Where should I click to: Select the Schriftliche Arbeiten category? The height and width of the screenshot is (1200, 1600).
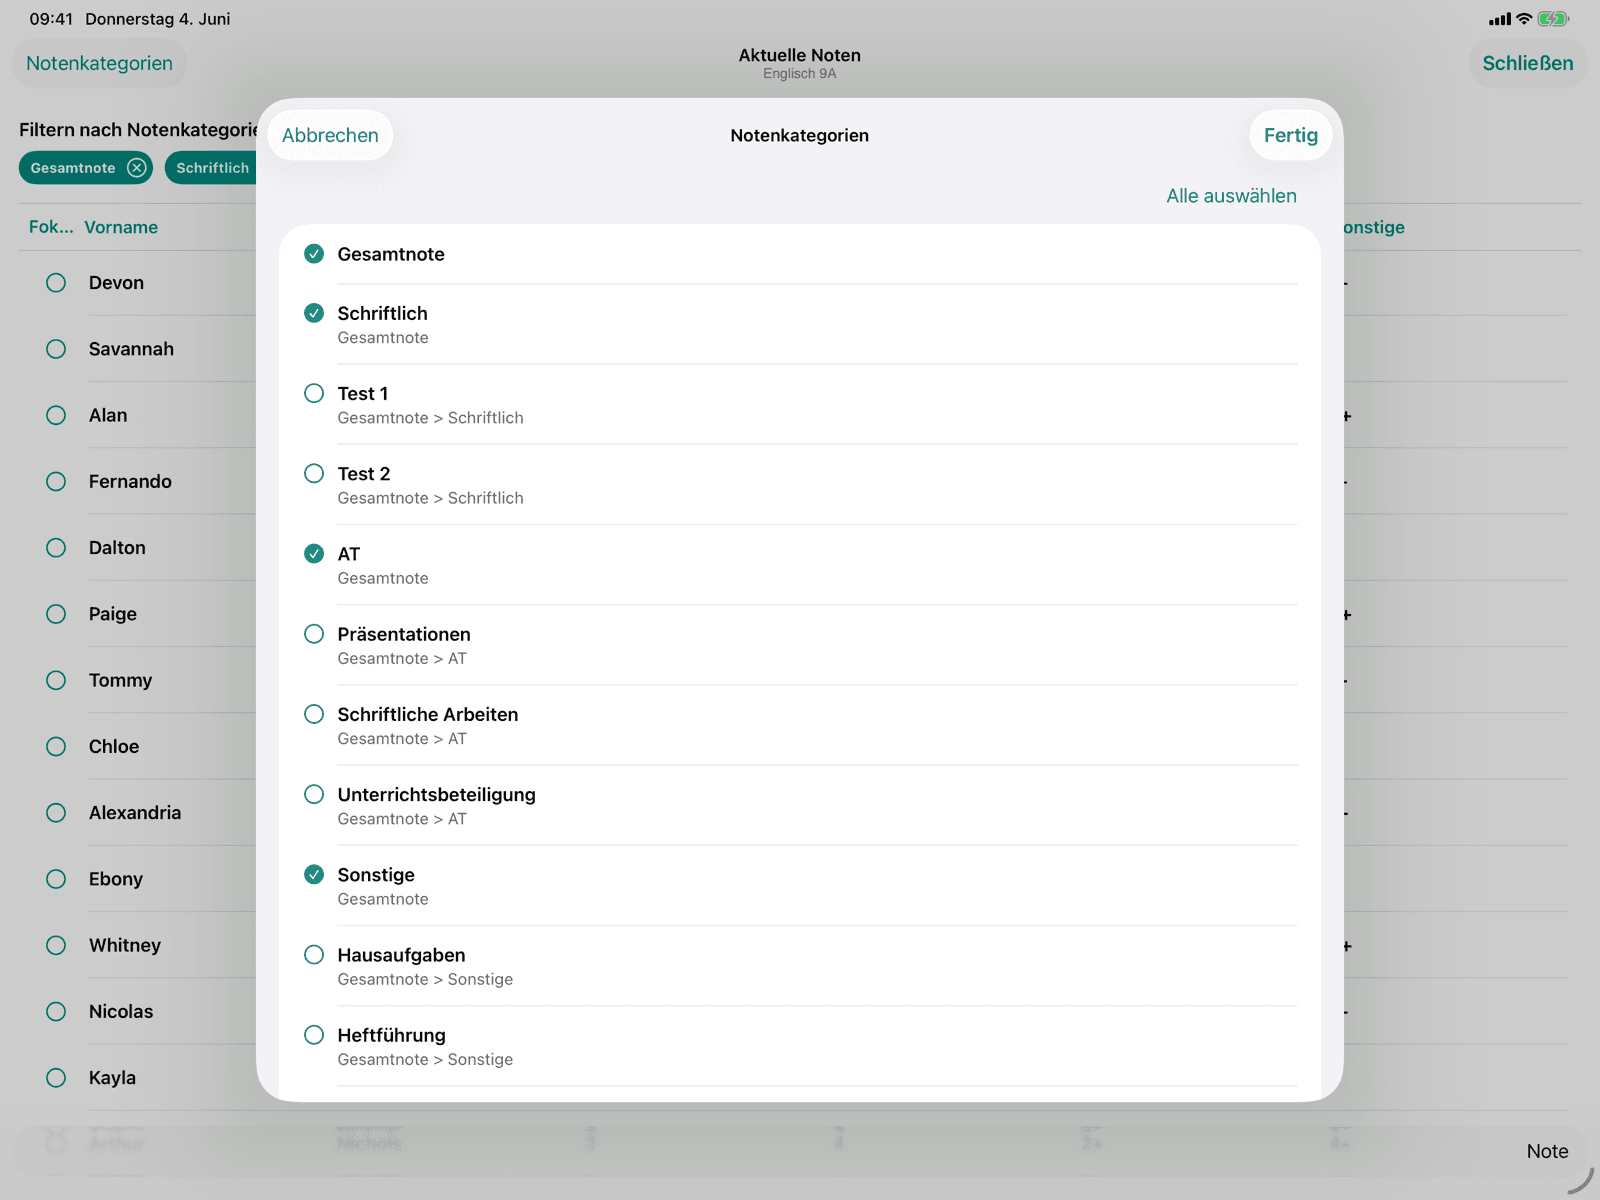(314, 714)
